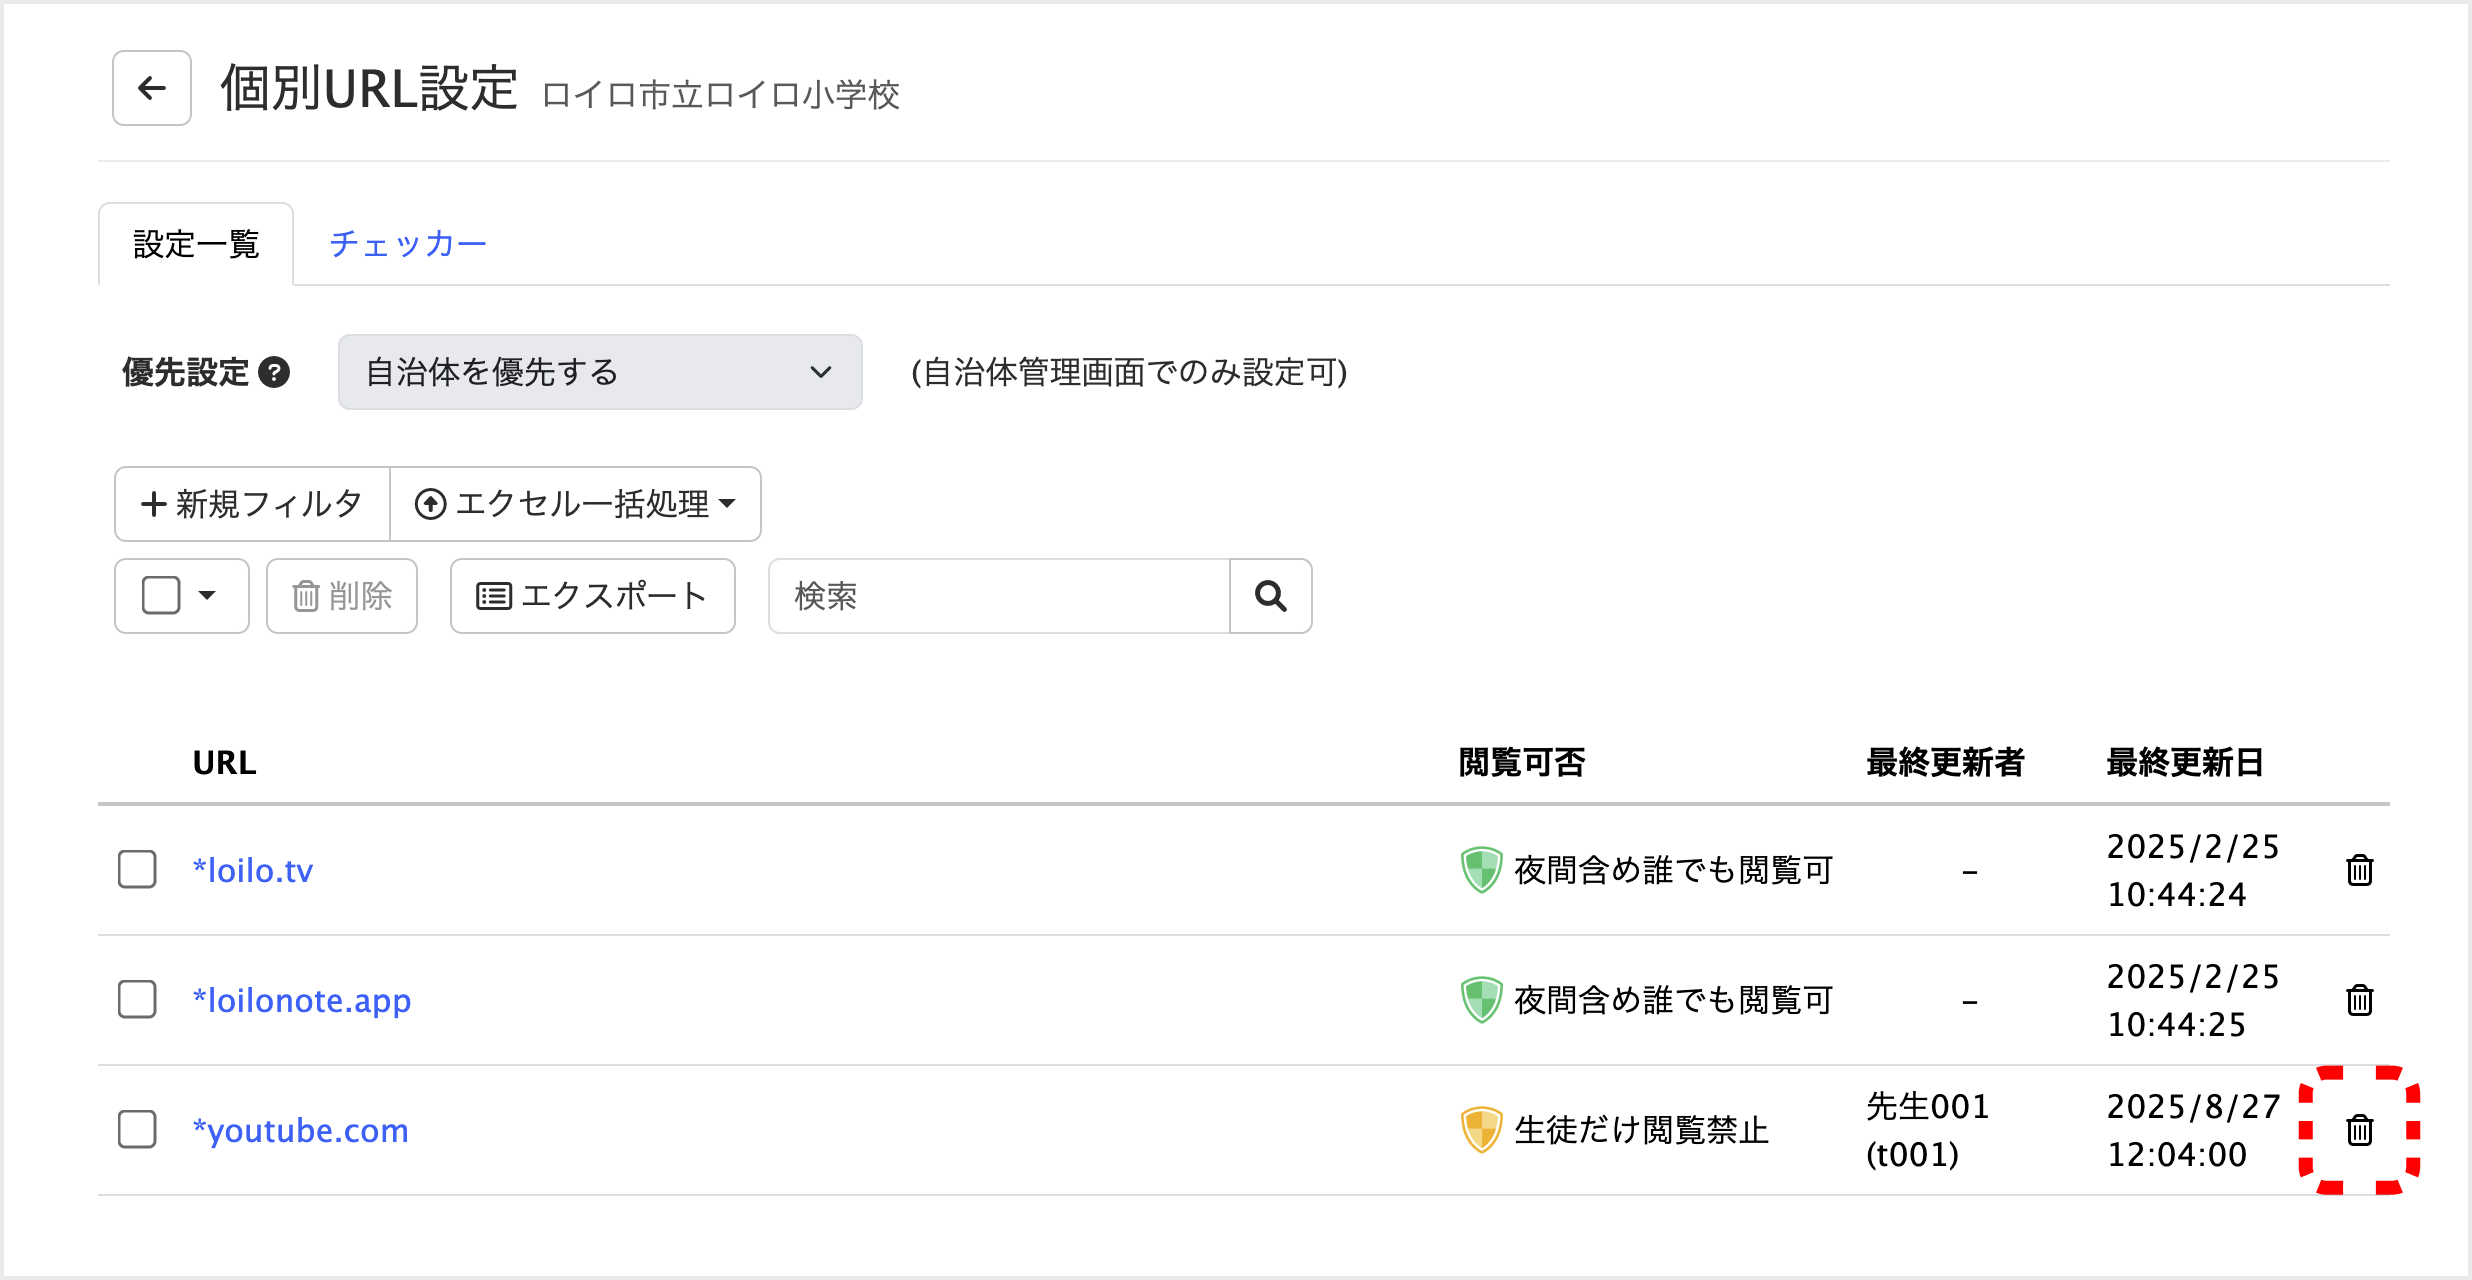Check the *youtube.com row checkbox

(x=137, y=1130)
